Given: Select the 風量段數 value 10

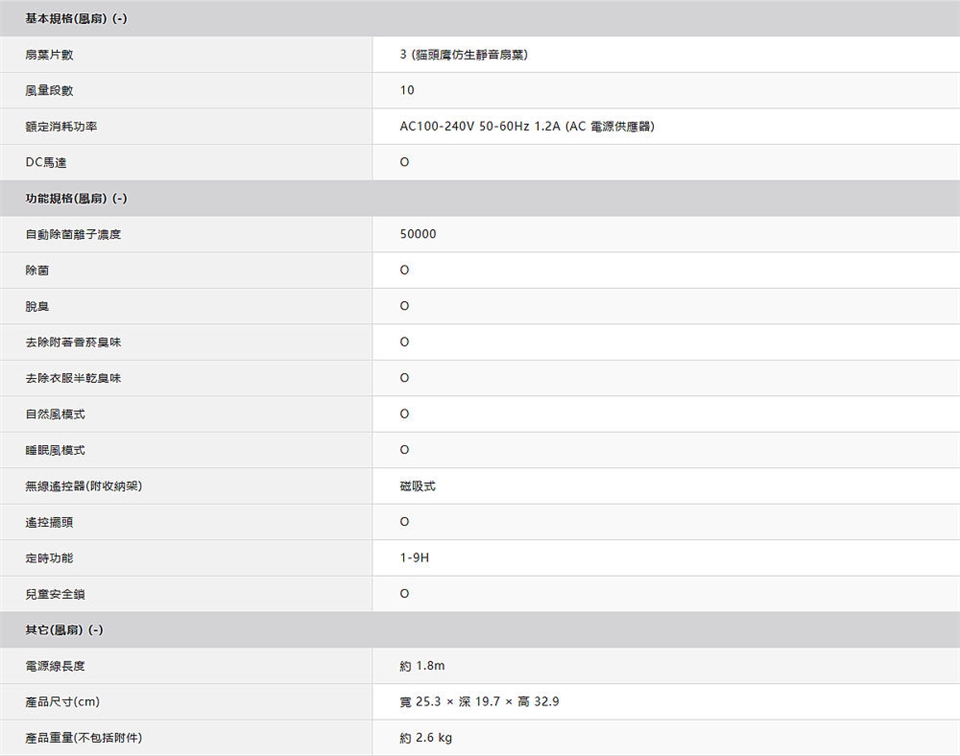Looking at the screenshot, I should (406, 91).
